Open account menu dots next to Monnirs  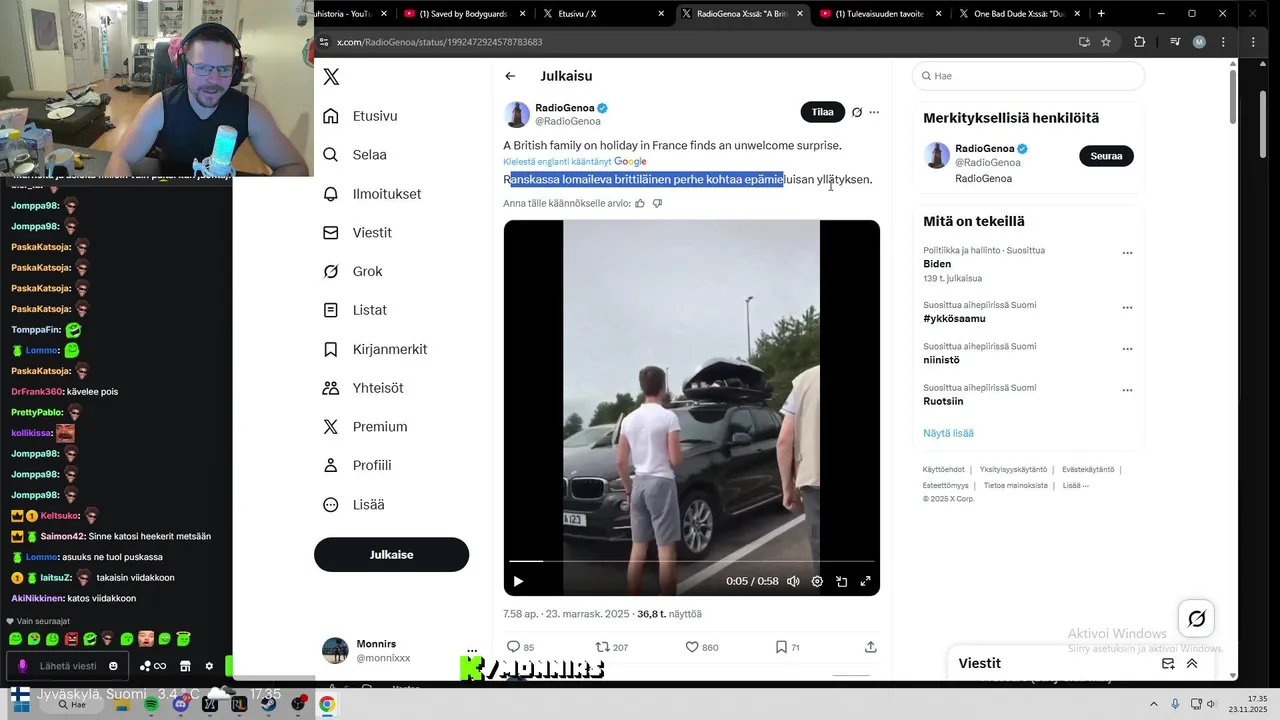[472, 651]
